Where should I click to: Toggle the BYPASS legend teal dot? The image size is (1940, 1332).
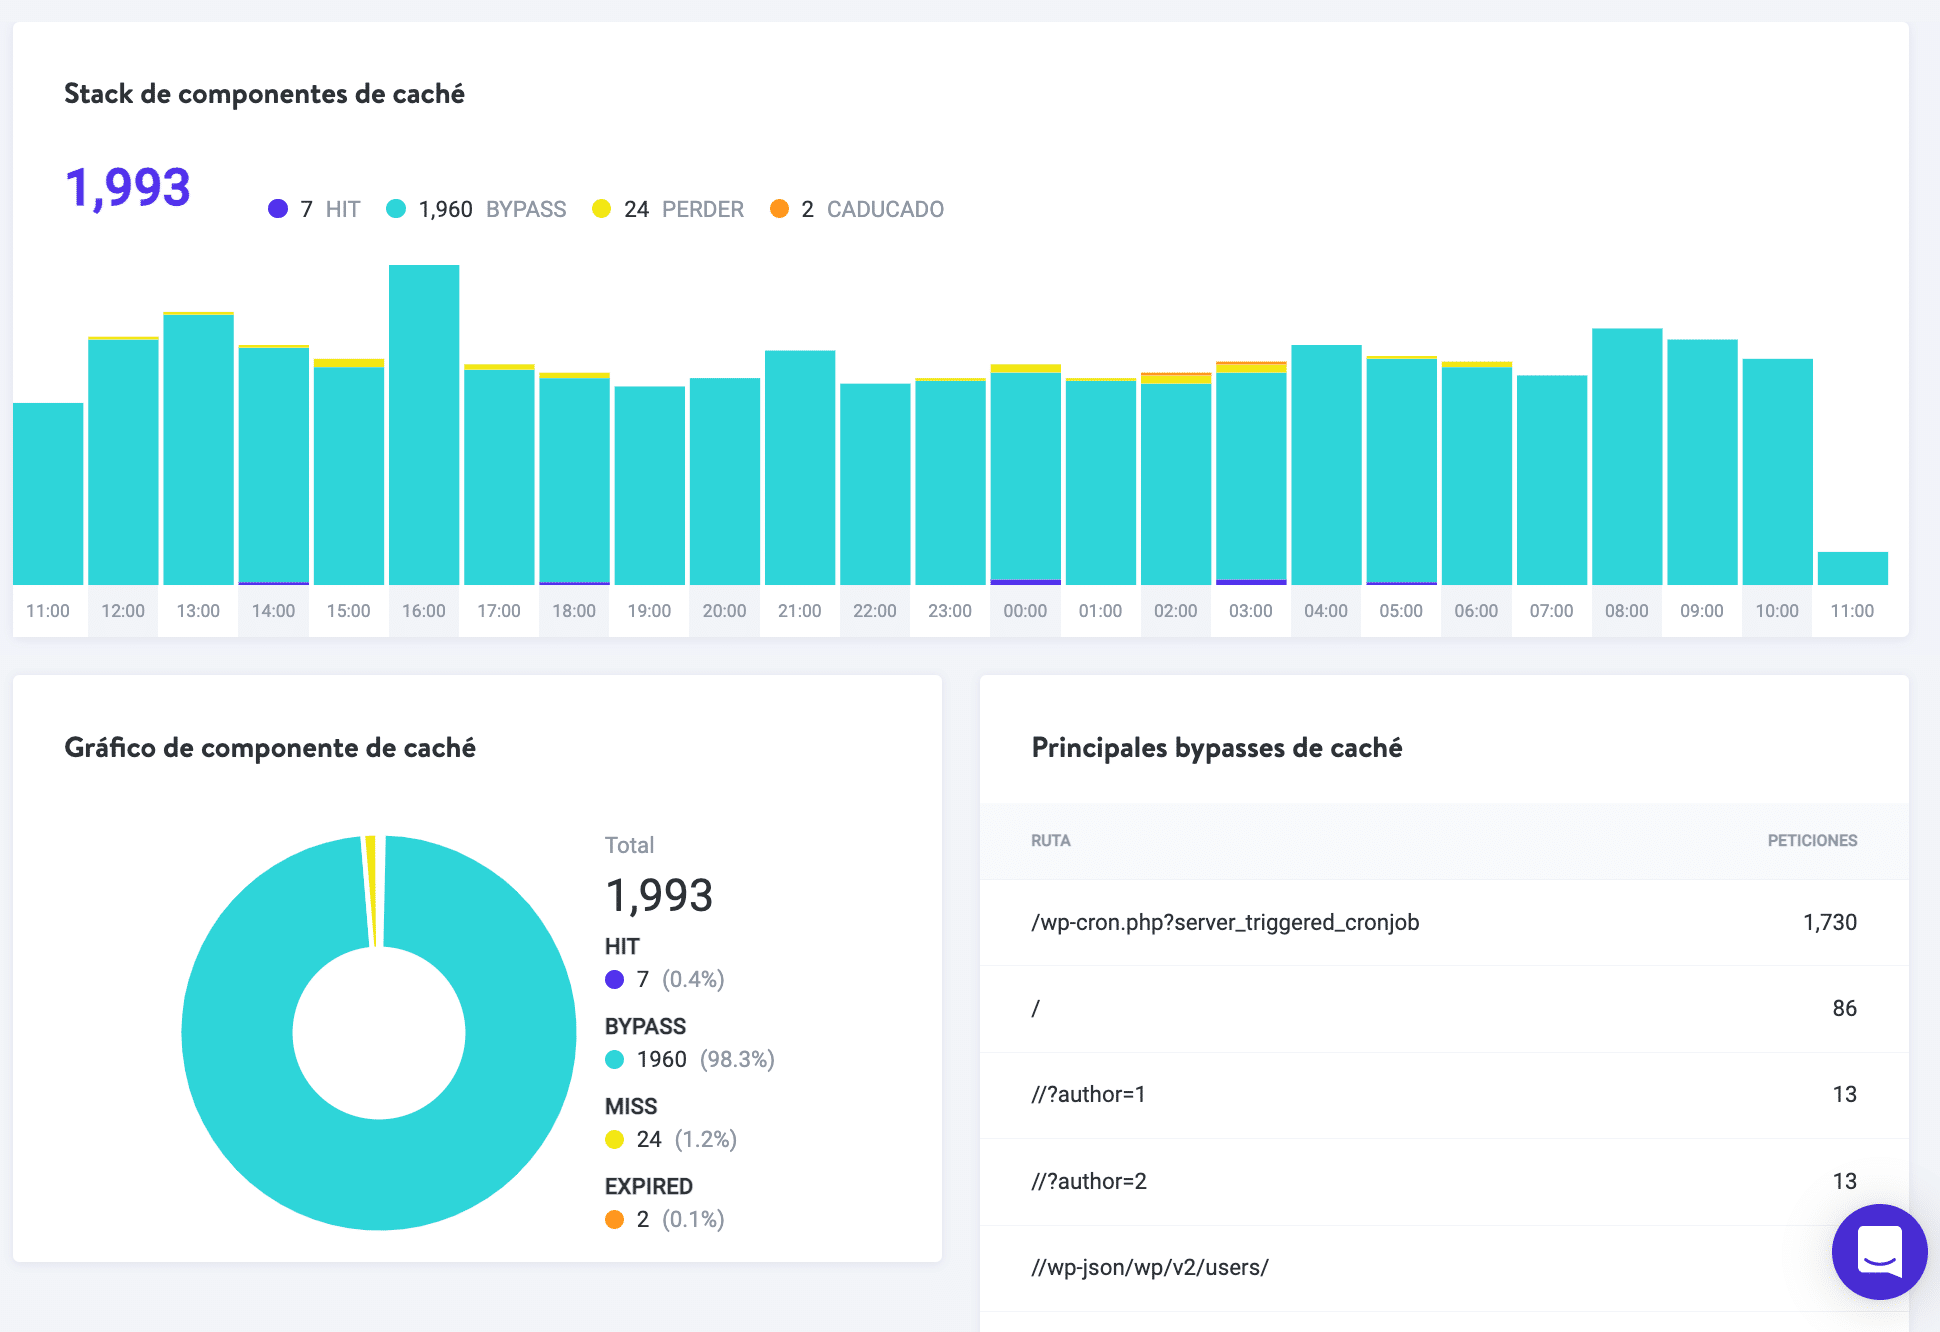tap(396, 209)
